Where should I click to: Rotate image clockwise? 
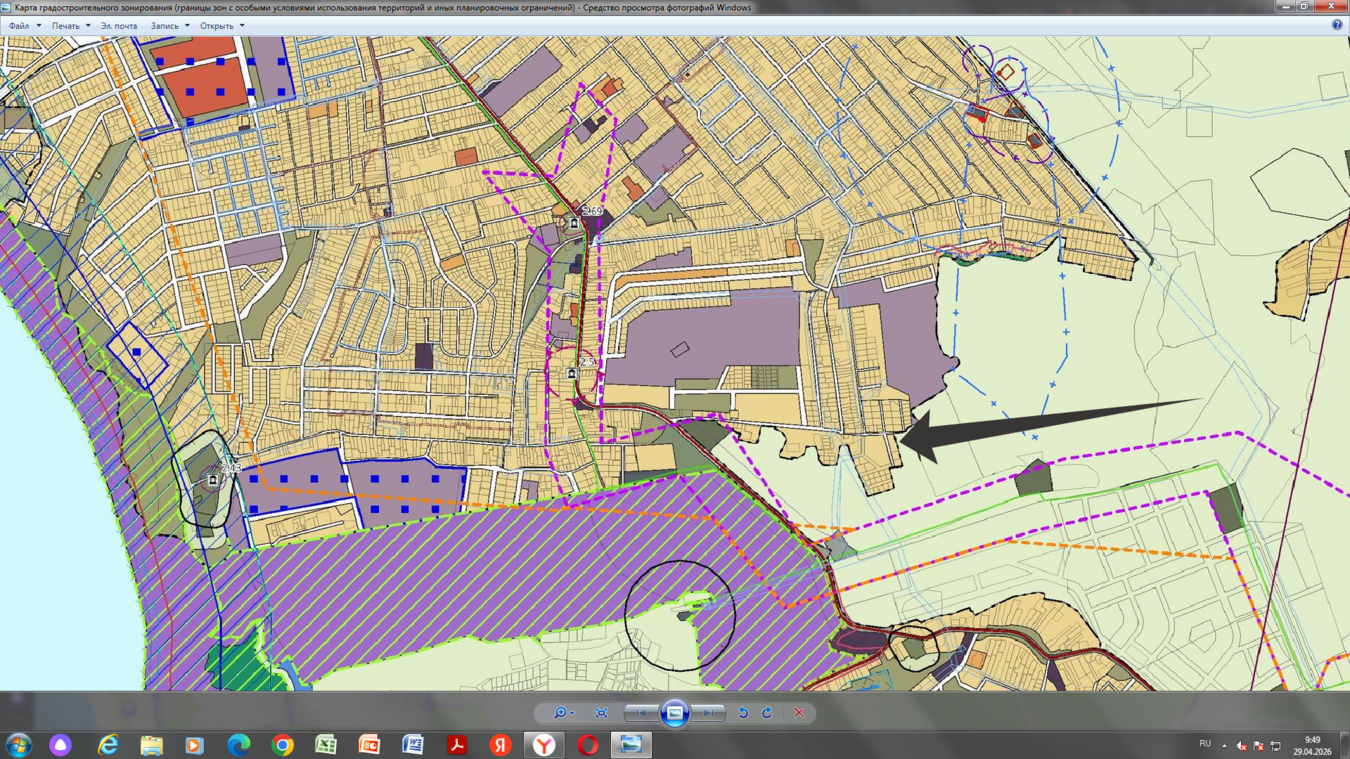(x=767, y=713)
